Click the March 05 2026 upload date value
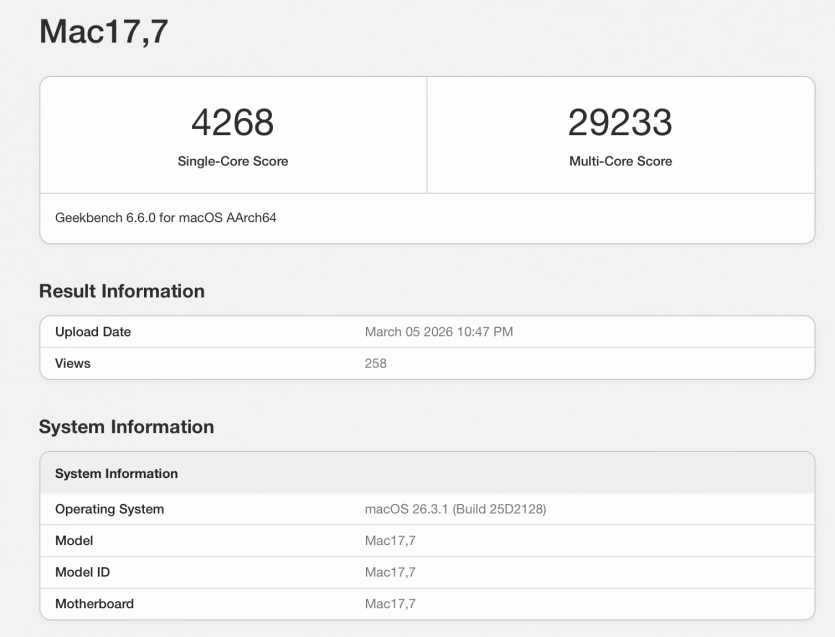835x637 pixels. [x=440, y=331]
